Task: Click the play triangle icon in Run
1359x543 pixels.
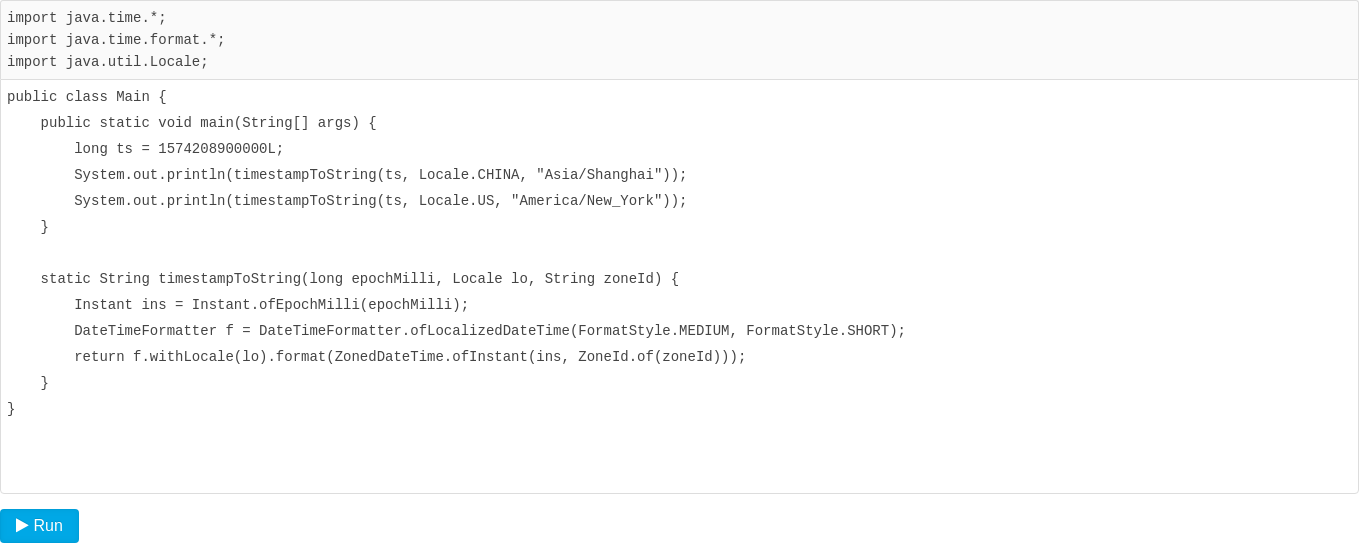Action: pyautogui.click(x=22, y=525)
